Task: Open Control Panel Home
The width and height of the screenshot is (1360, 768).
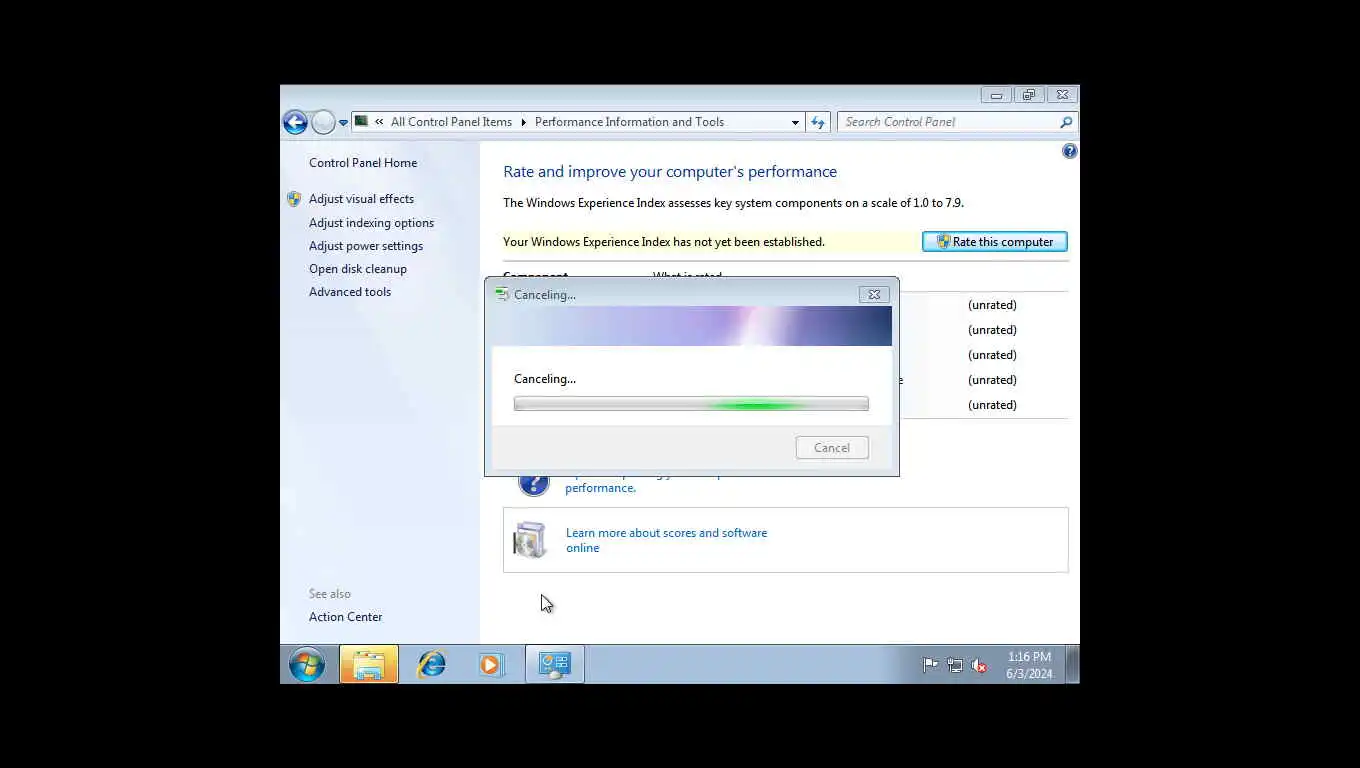Action: point(363,163)
